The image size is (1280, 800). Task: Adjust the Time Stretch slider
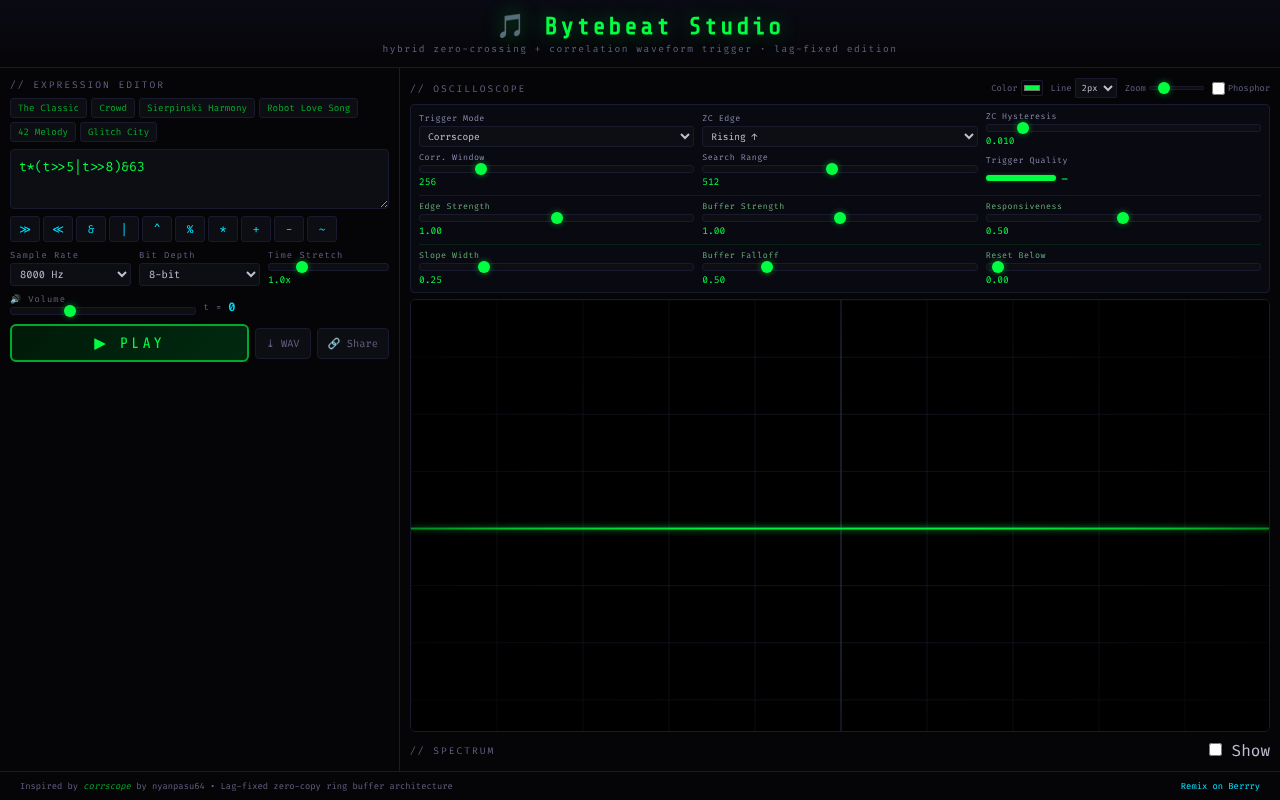pyautogui.click(x=328, y=267)
